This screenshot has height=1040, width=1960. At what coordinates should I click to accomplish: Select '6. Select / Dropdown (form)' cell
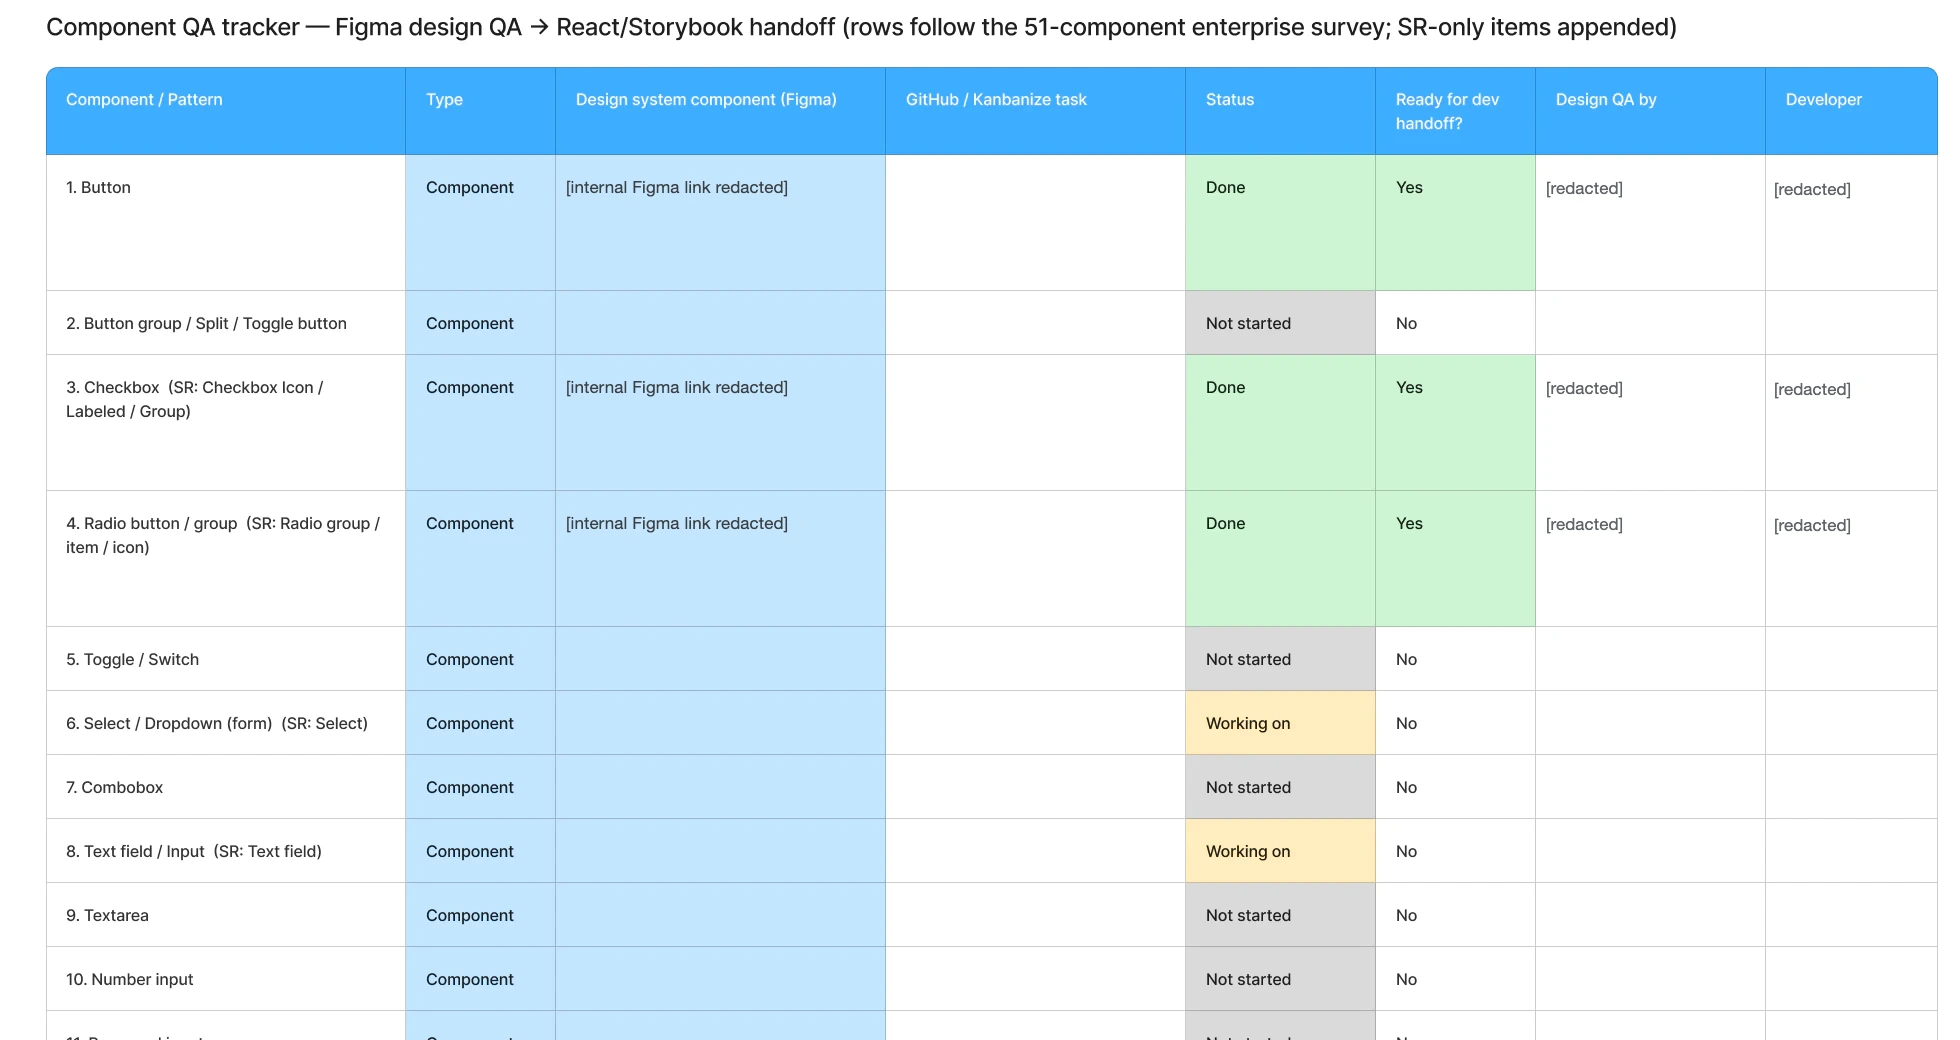[226, 723]
